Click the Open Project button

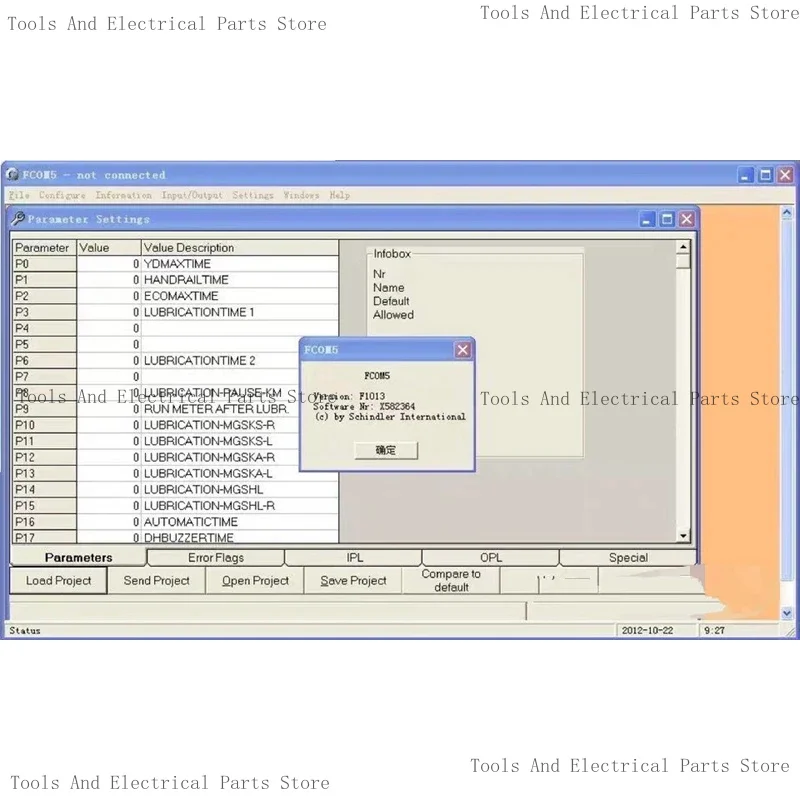pyautogui.click(x=255, y=581)
